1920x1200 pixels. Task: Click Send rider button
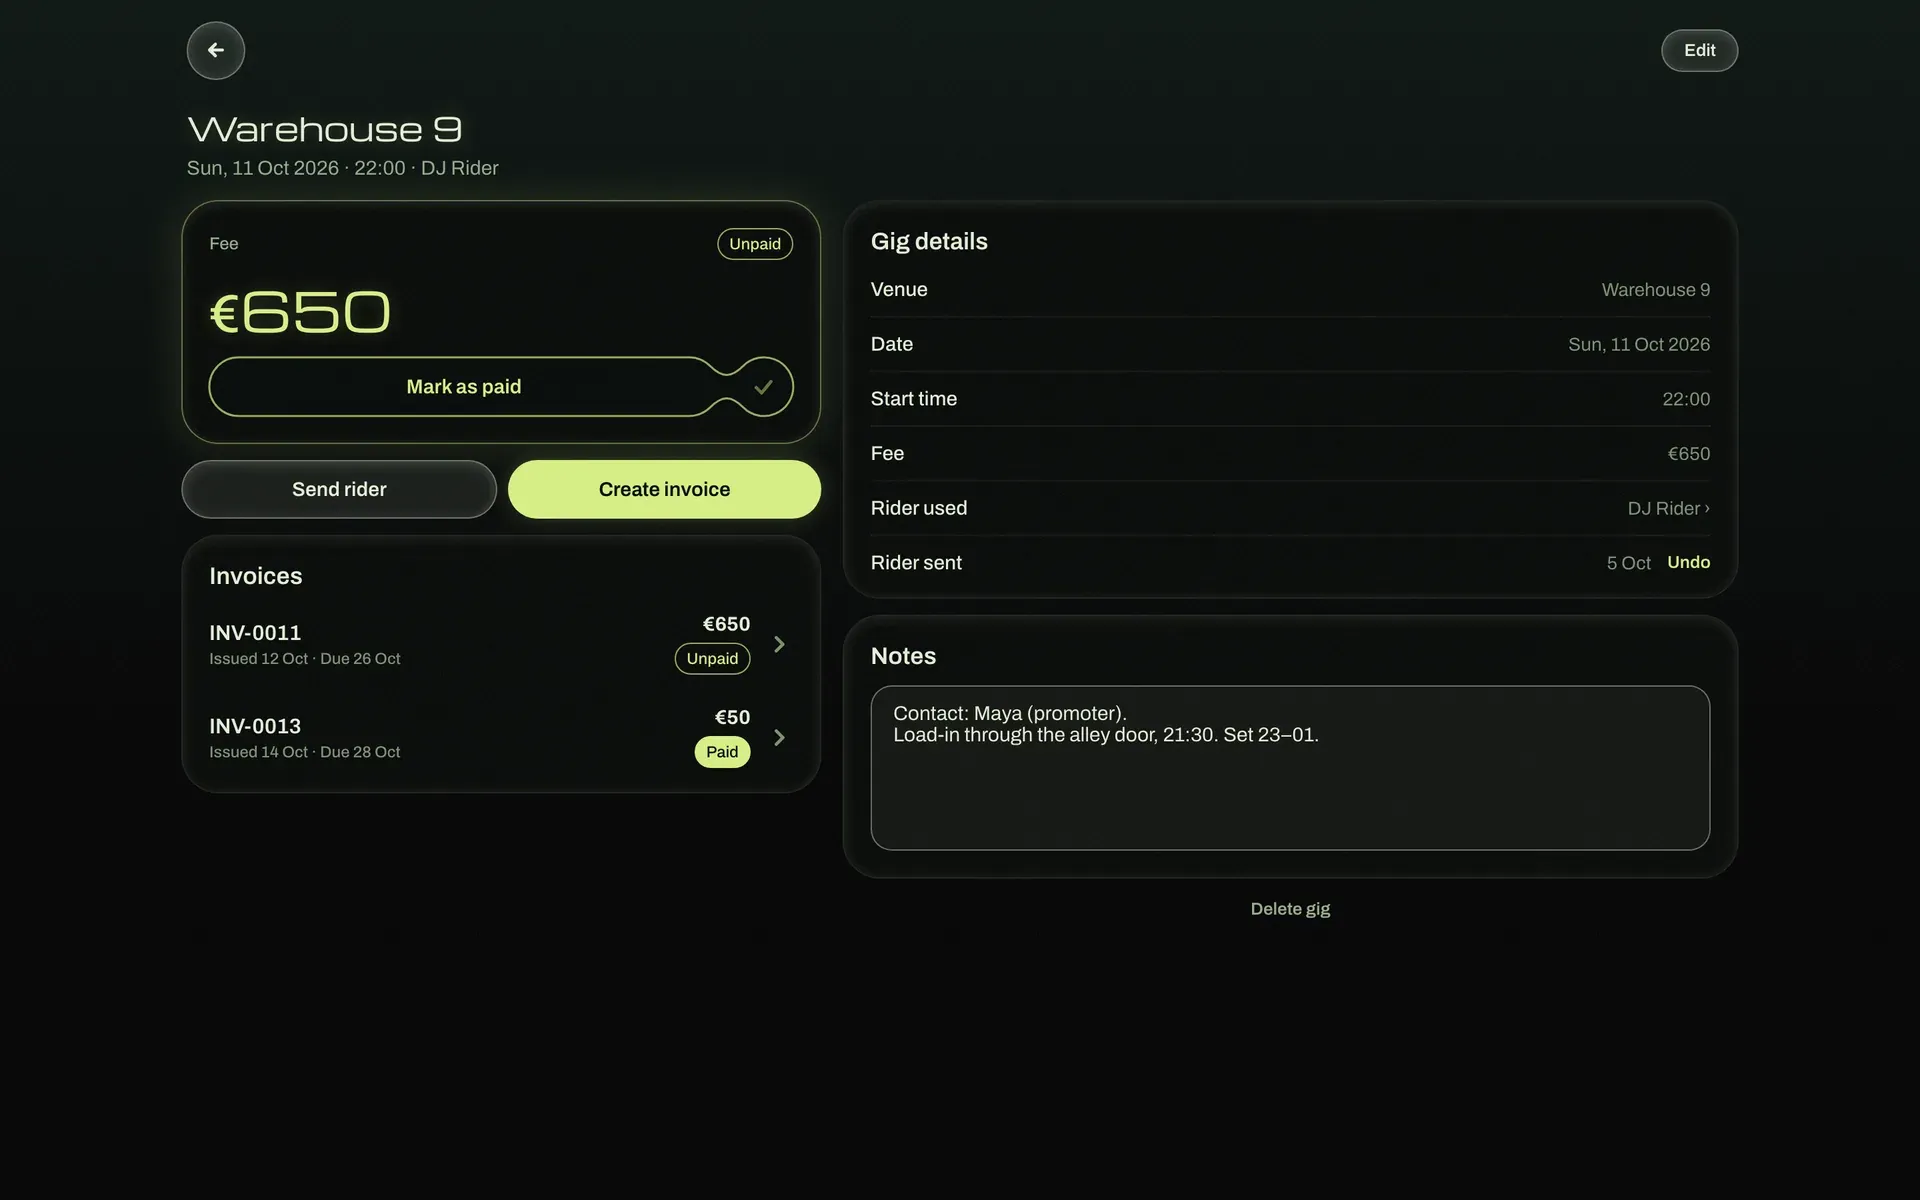point(339,489)
